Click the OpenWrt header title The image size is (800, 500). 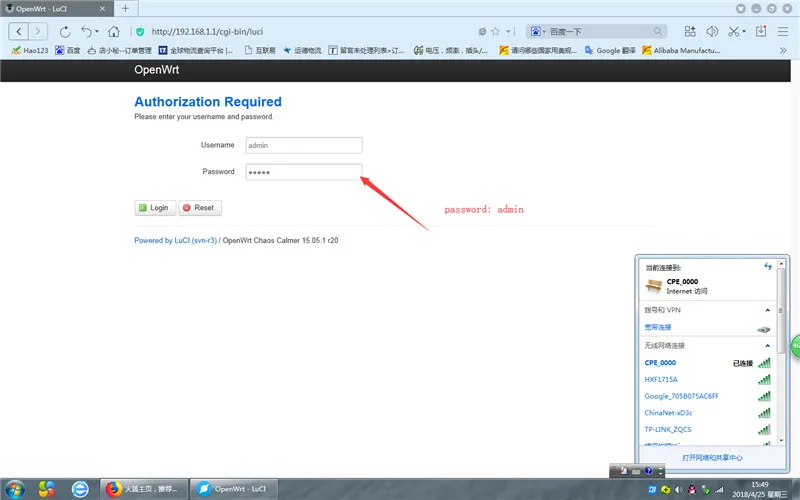pyautogui.click(x=157, y=70)
